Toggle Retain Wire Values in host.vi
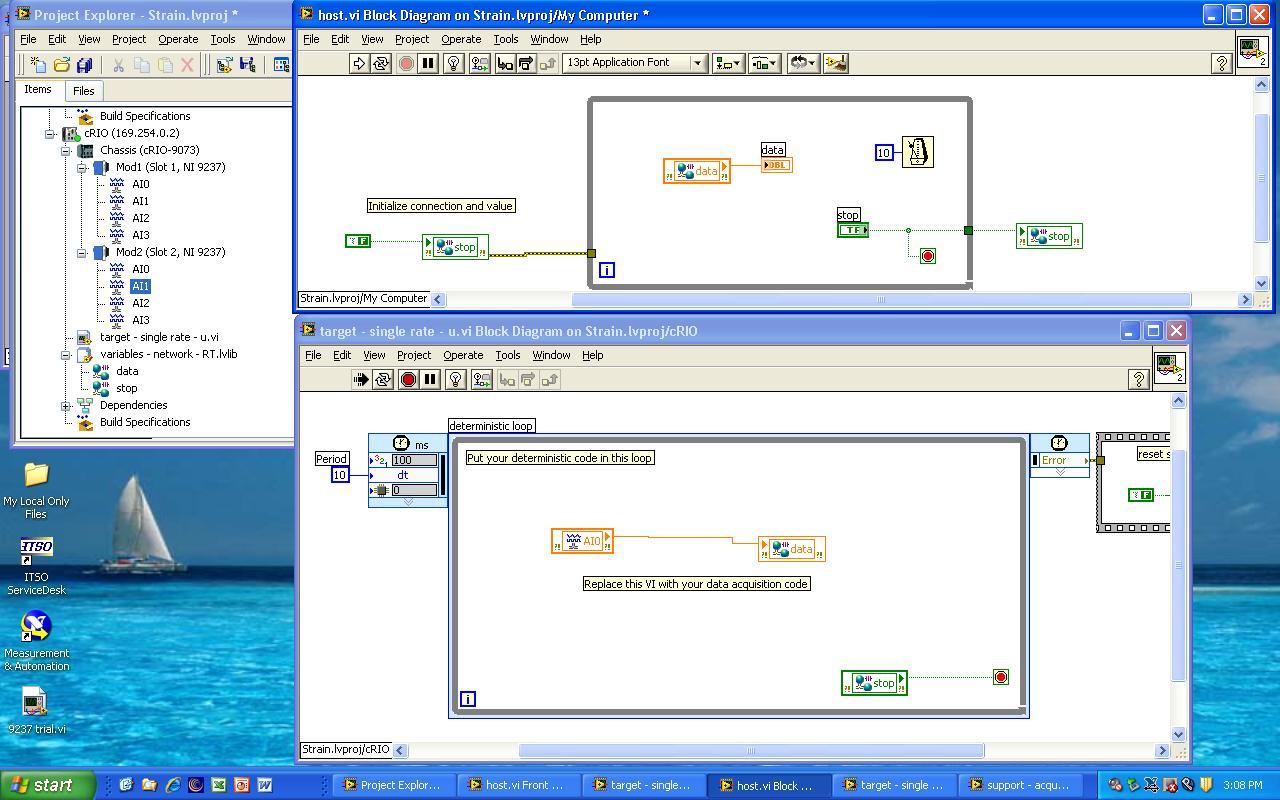 point(479,63)
